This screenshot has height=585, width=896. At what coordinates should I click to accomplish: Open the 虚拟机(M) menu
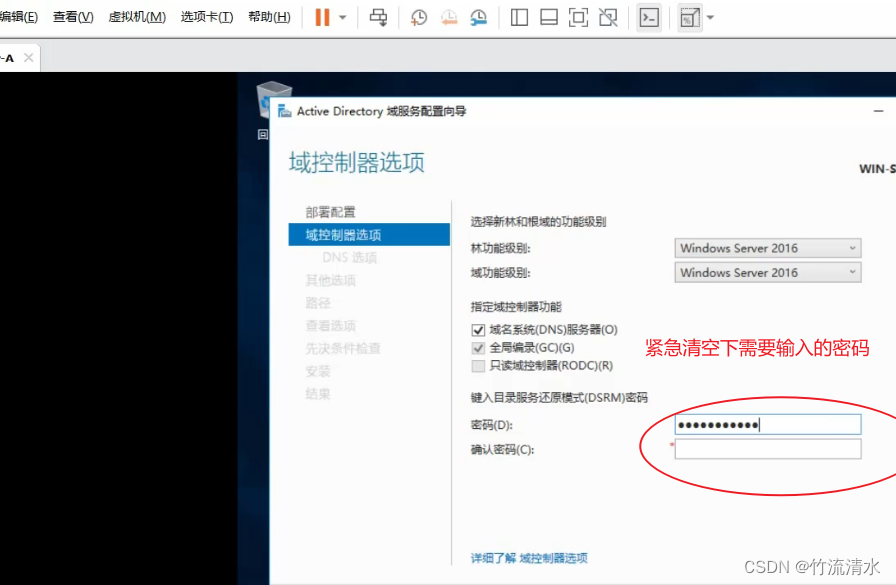137,17
